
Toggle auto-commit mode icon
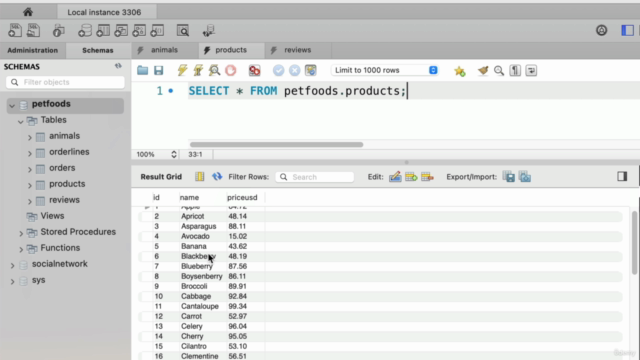(x=311, y=70)
